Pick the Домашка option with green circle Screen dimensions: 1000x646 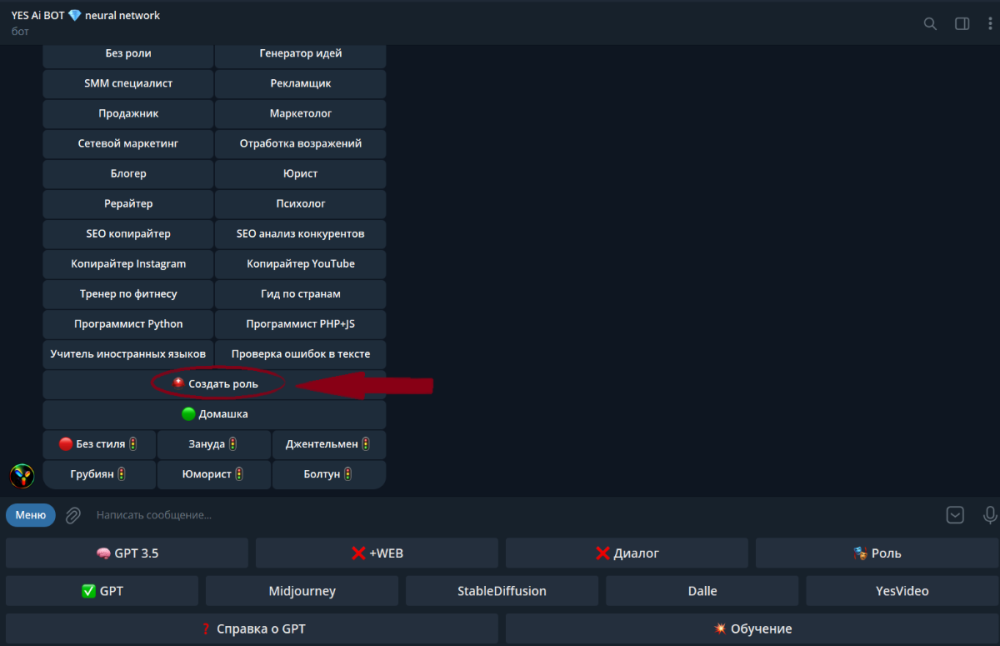214,414
